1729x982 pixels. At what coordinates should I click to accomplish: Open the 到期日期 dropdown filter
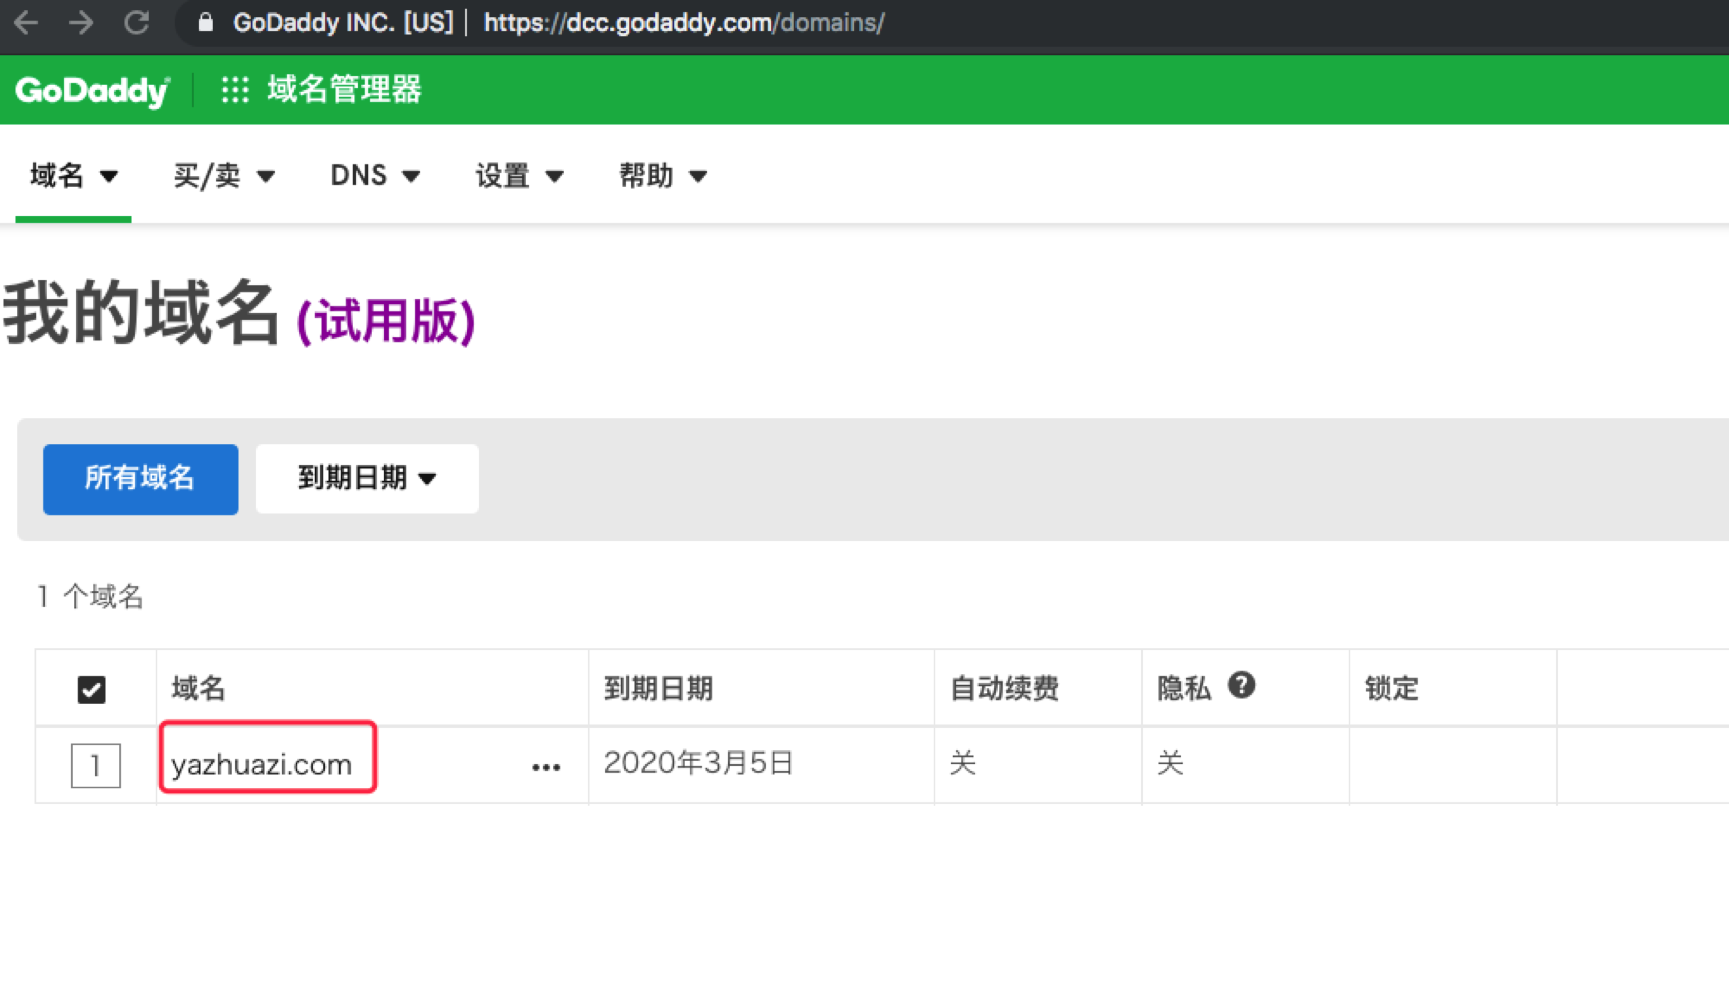pos(366,478)
